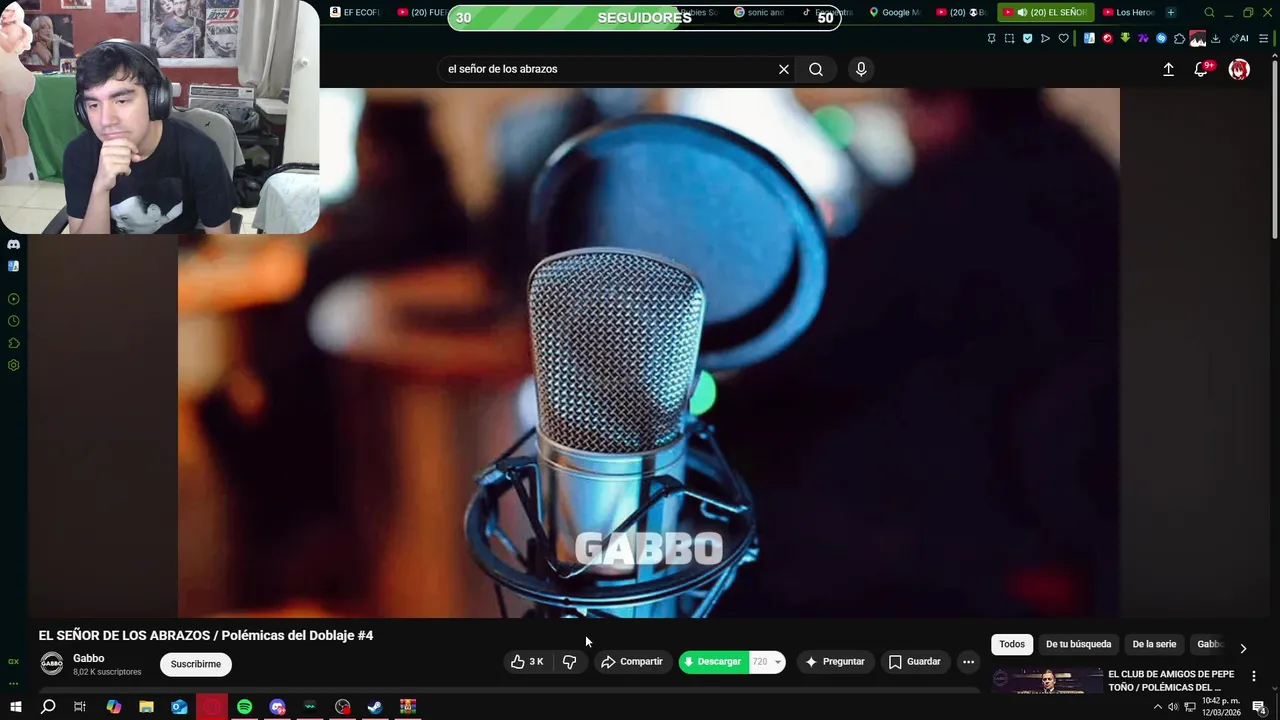The image size is (1280, 720).
Task: Click the taskbar volume speaker icon
Action: [x=1173, y=707]
